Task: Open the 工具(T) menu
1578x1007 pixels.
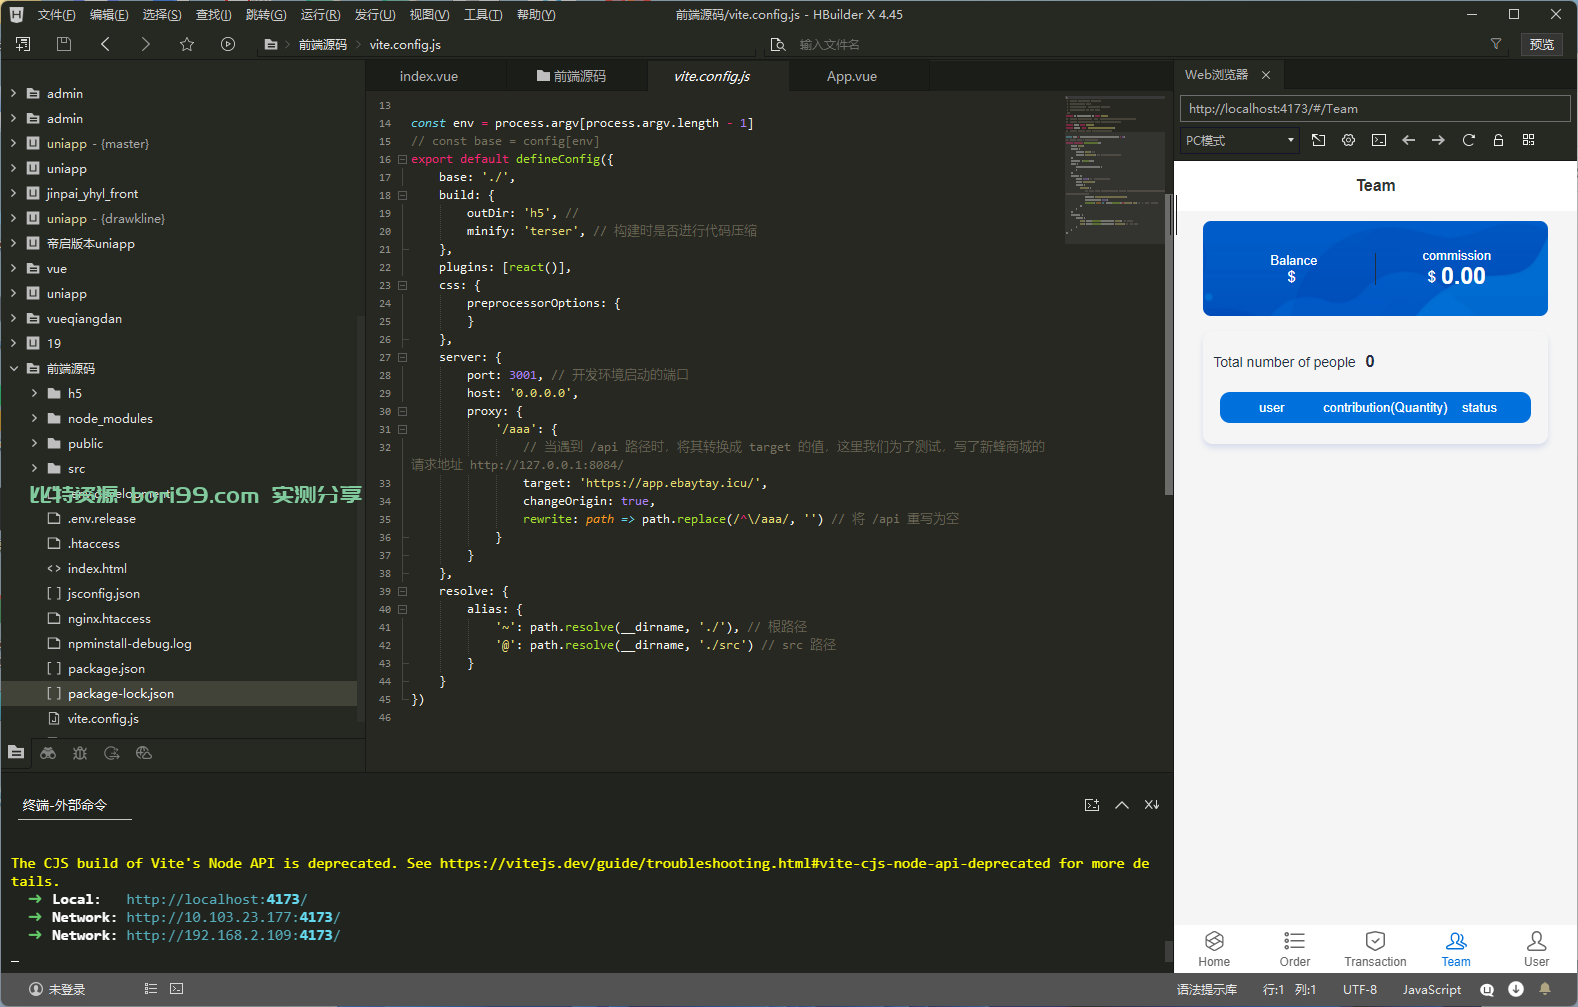Action: (x=483, y=14)
